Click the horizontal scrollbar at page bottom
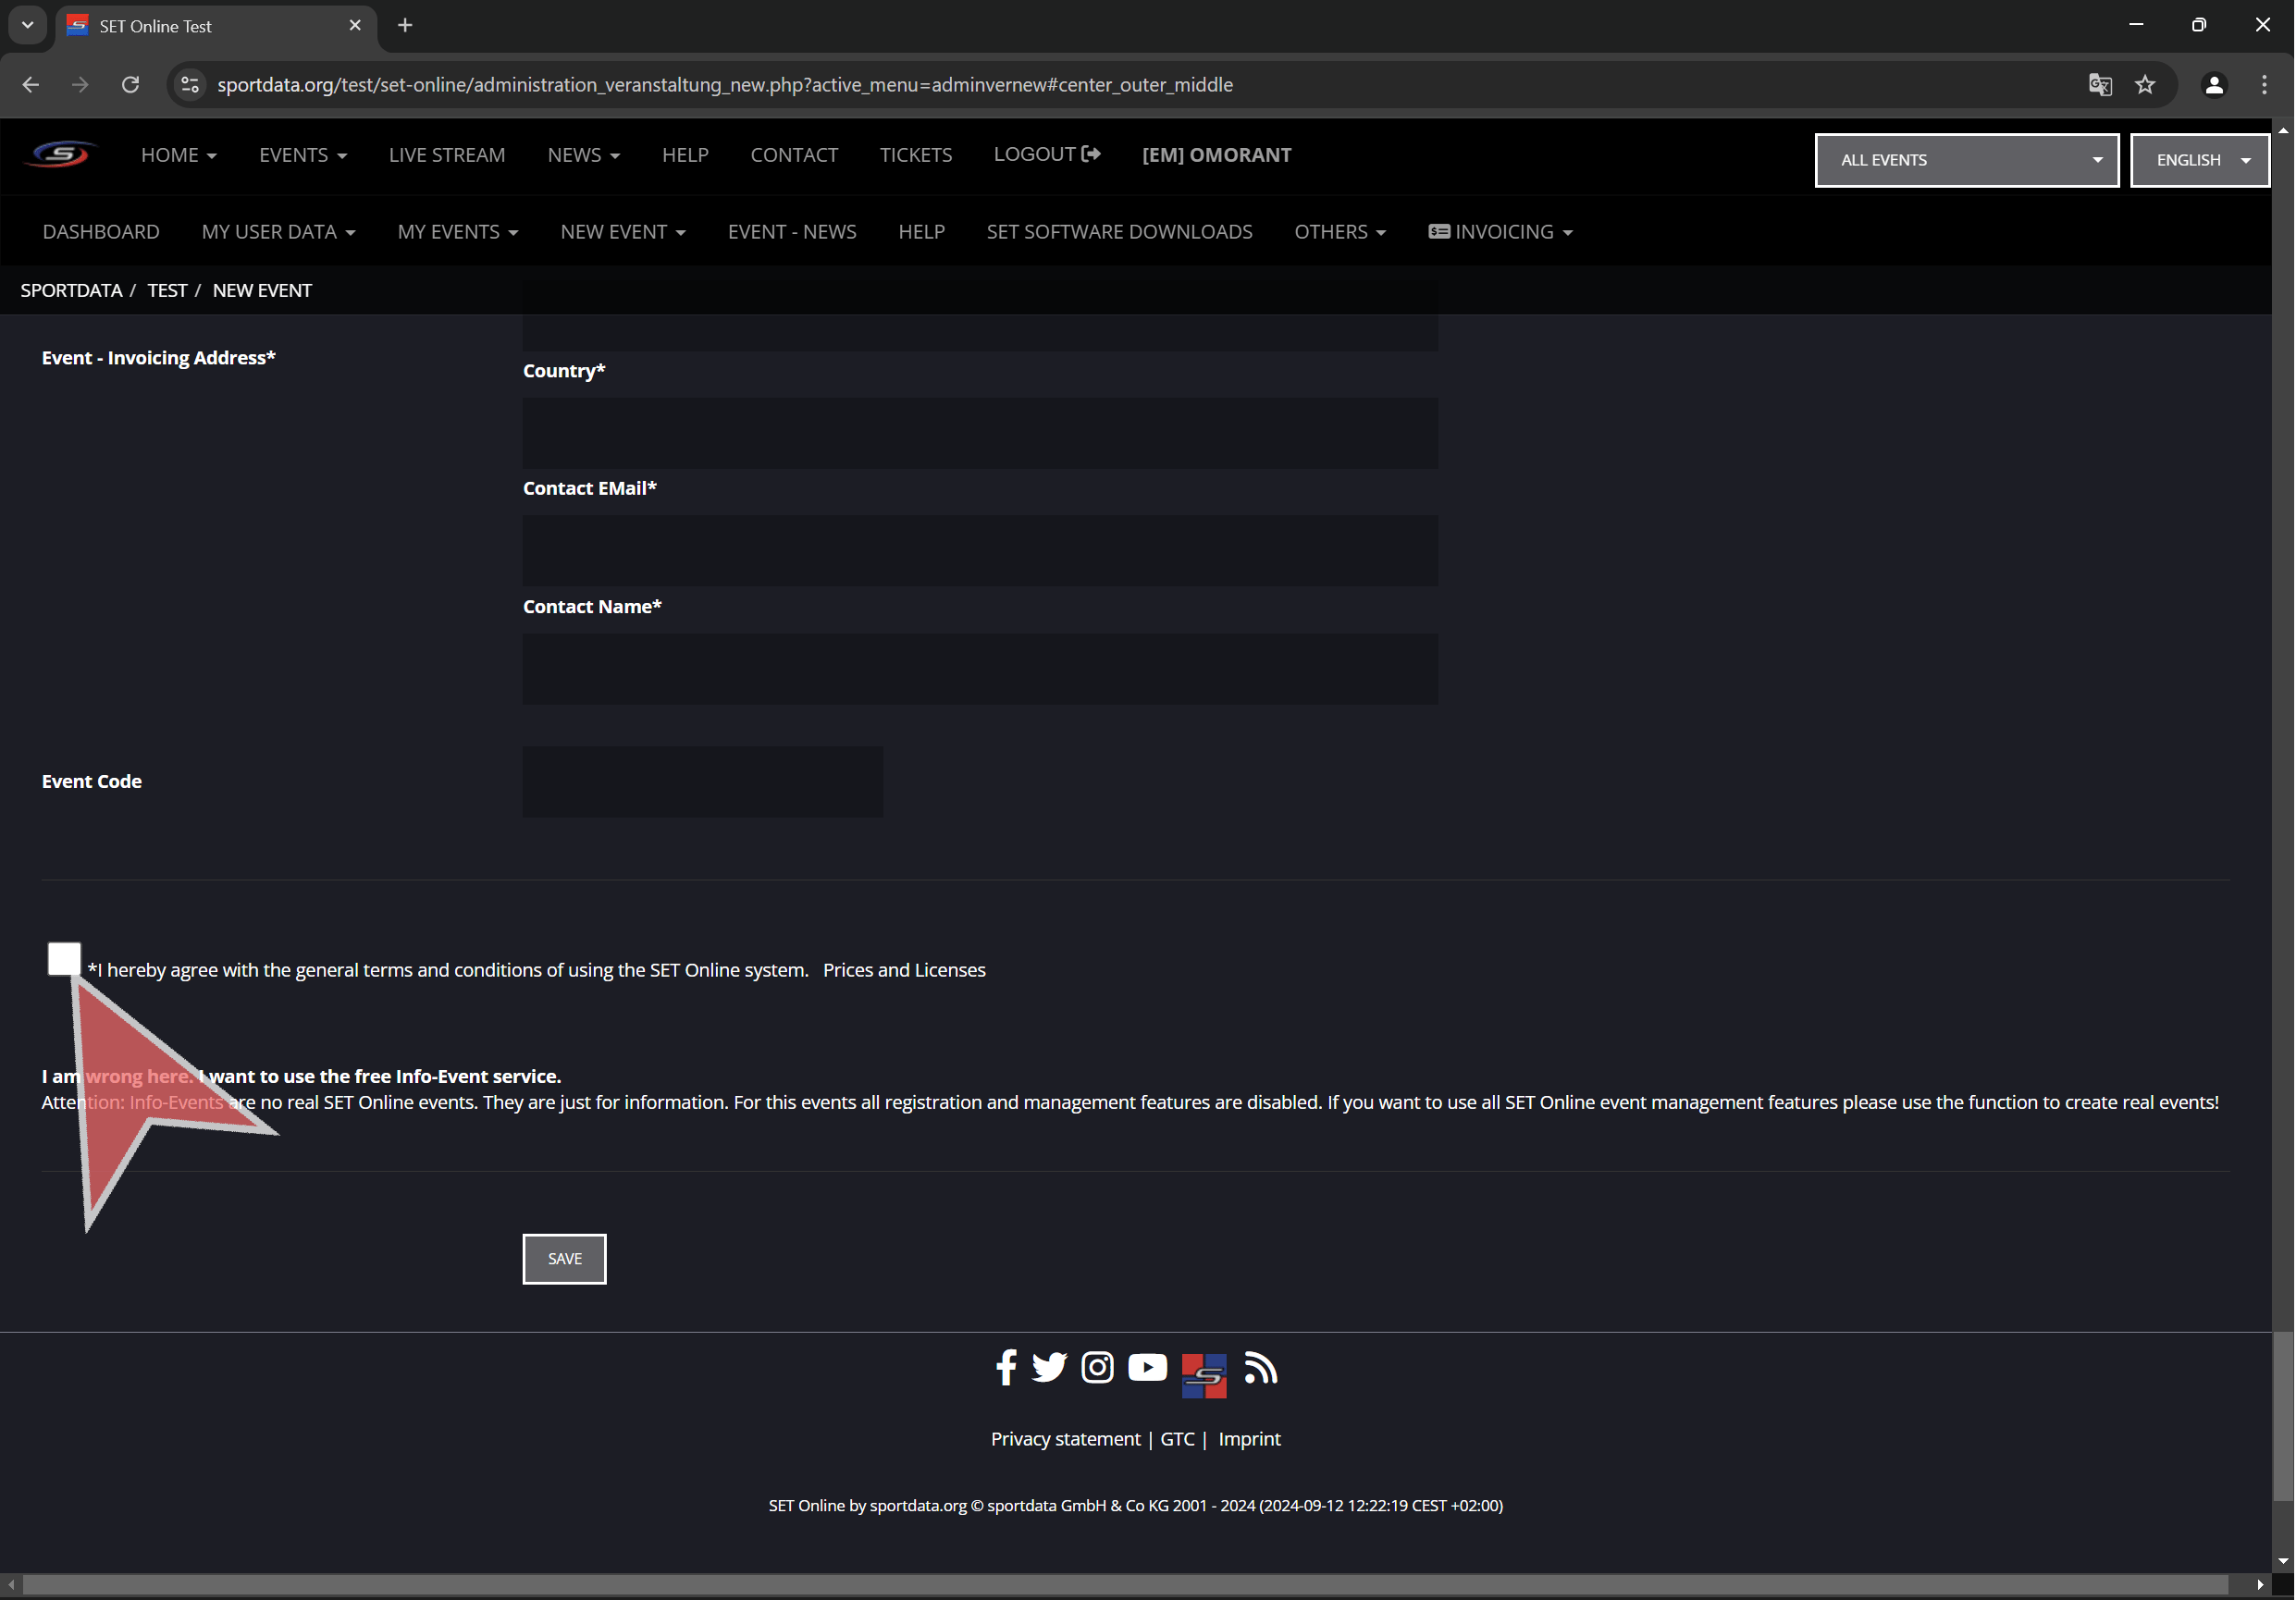This screenshot has height=1600, width=2296. [1125, 1585]
